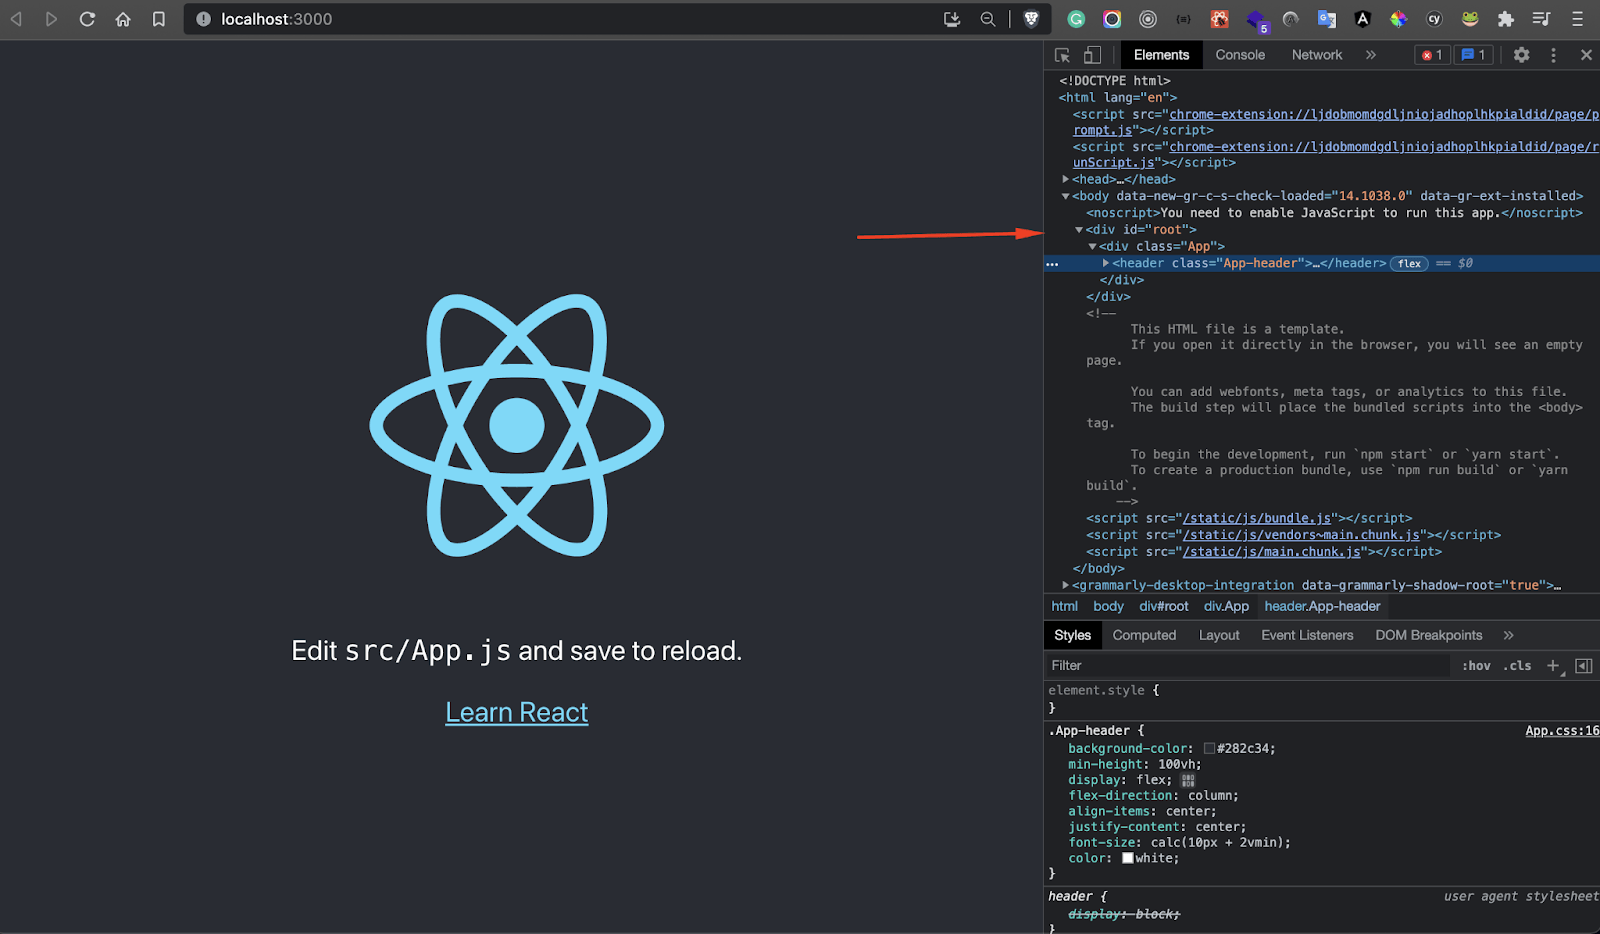Switch to the Console tab
The image size is (1600, 934).
1240,55
